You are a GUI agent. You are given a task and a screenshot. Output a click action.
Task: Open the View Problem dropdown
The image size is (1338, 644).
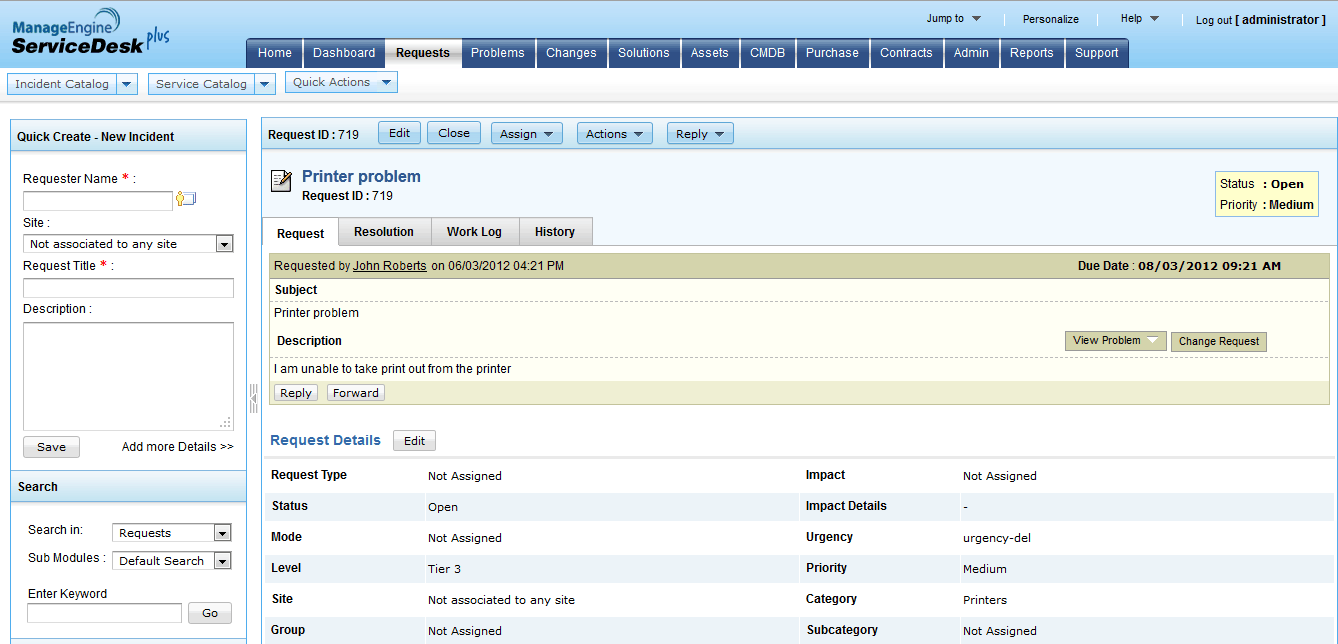[x=1115, y=341]
